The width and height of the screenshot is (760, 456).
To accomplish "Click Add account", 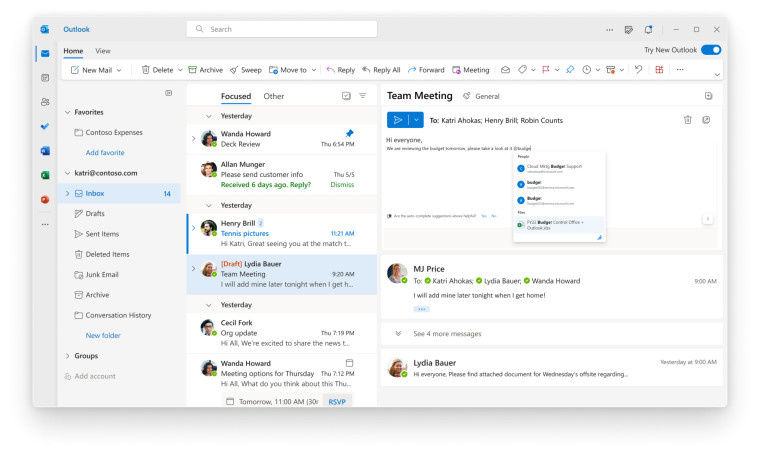I will pos(90,376).
